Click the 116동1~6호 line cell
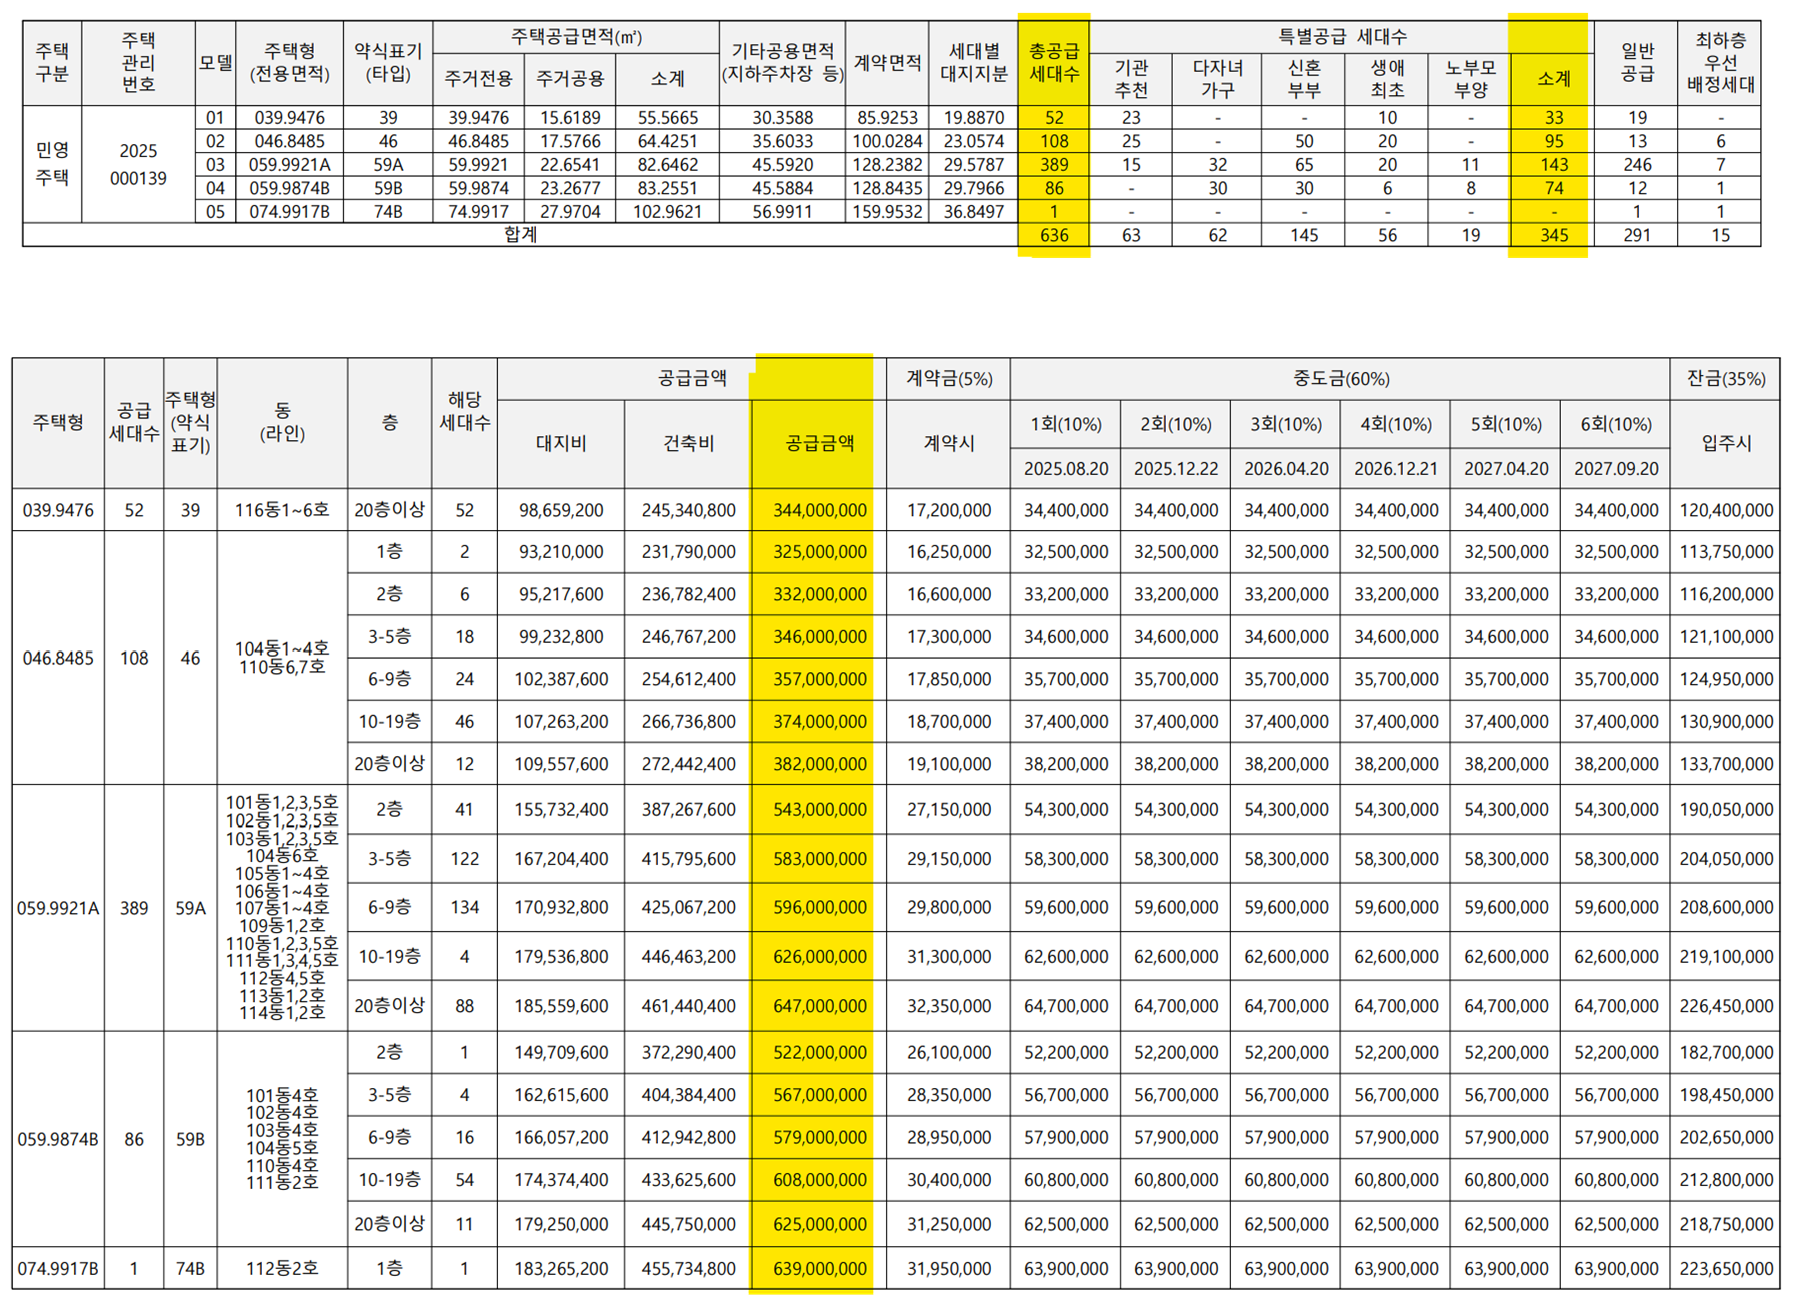 pos(282,510)
